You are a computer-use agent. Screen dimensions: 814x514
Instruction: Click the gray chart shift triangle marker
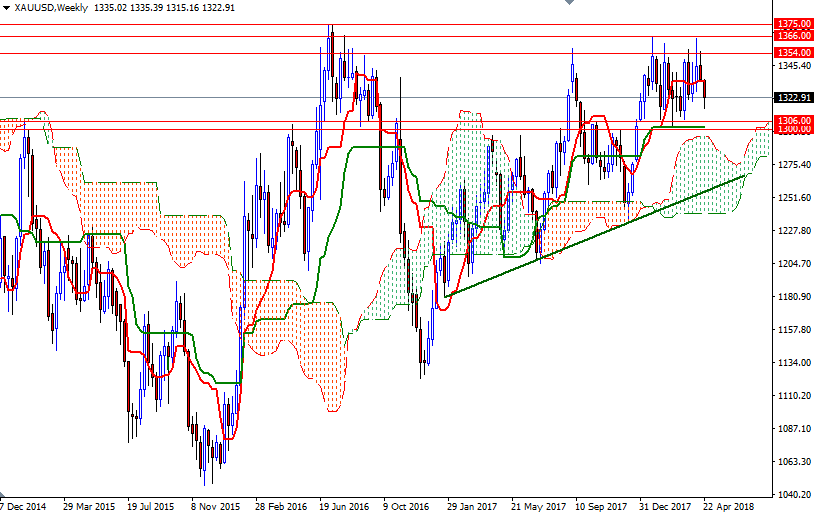tap(569, 2)
